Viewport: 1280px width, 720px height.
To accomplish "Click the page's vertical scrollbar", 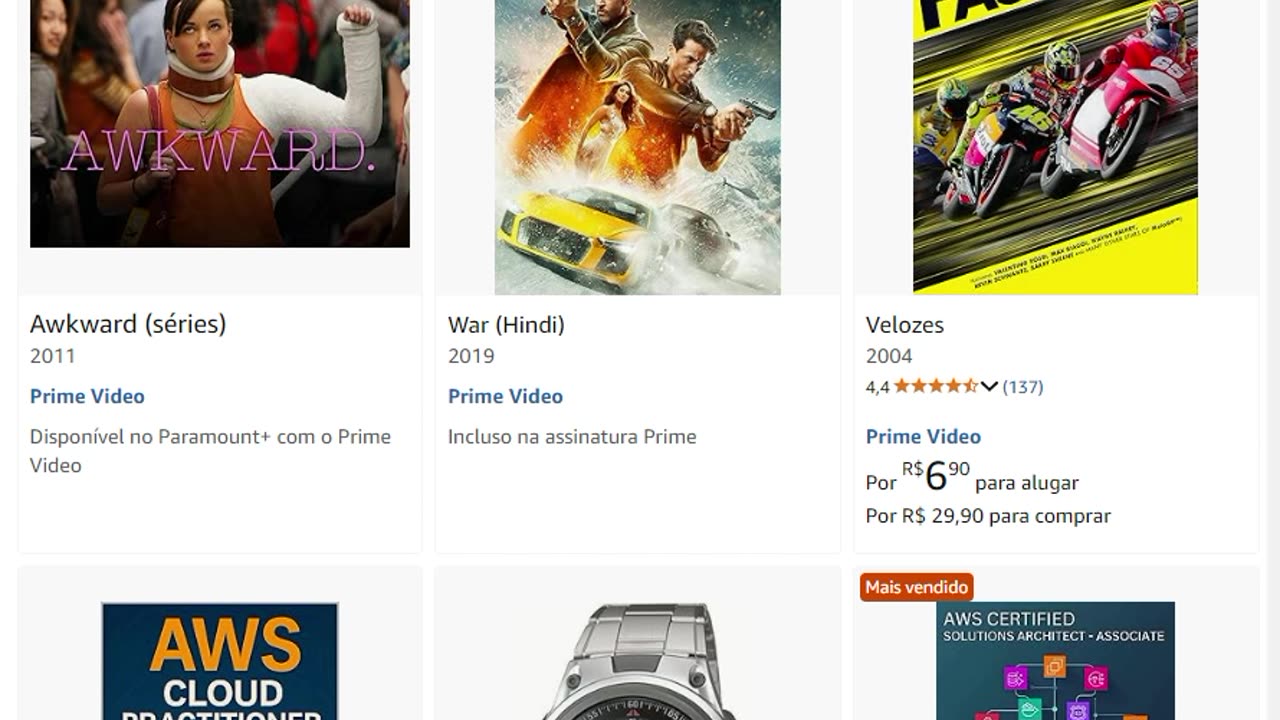I will tap(1273, 360).
